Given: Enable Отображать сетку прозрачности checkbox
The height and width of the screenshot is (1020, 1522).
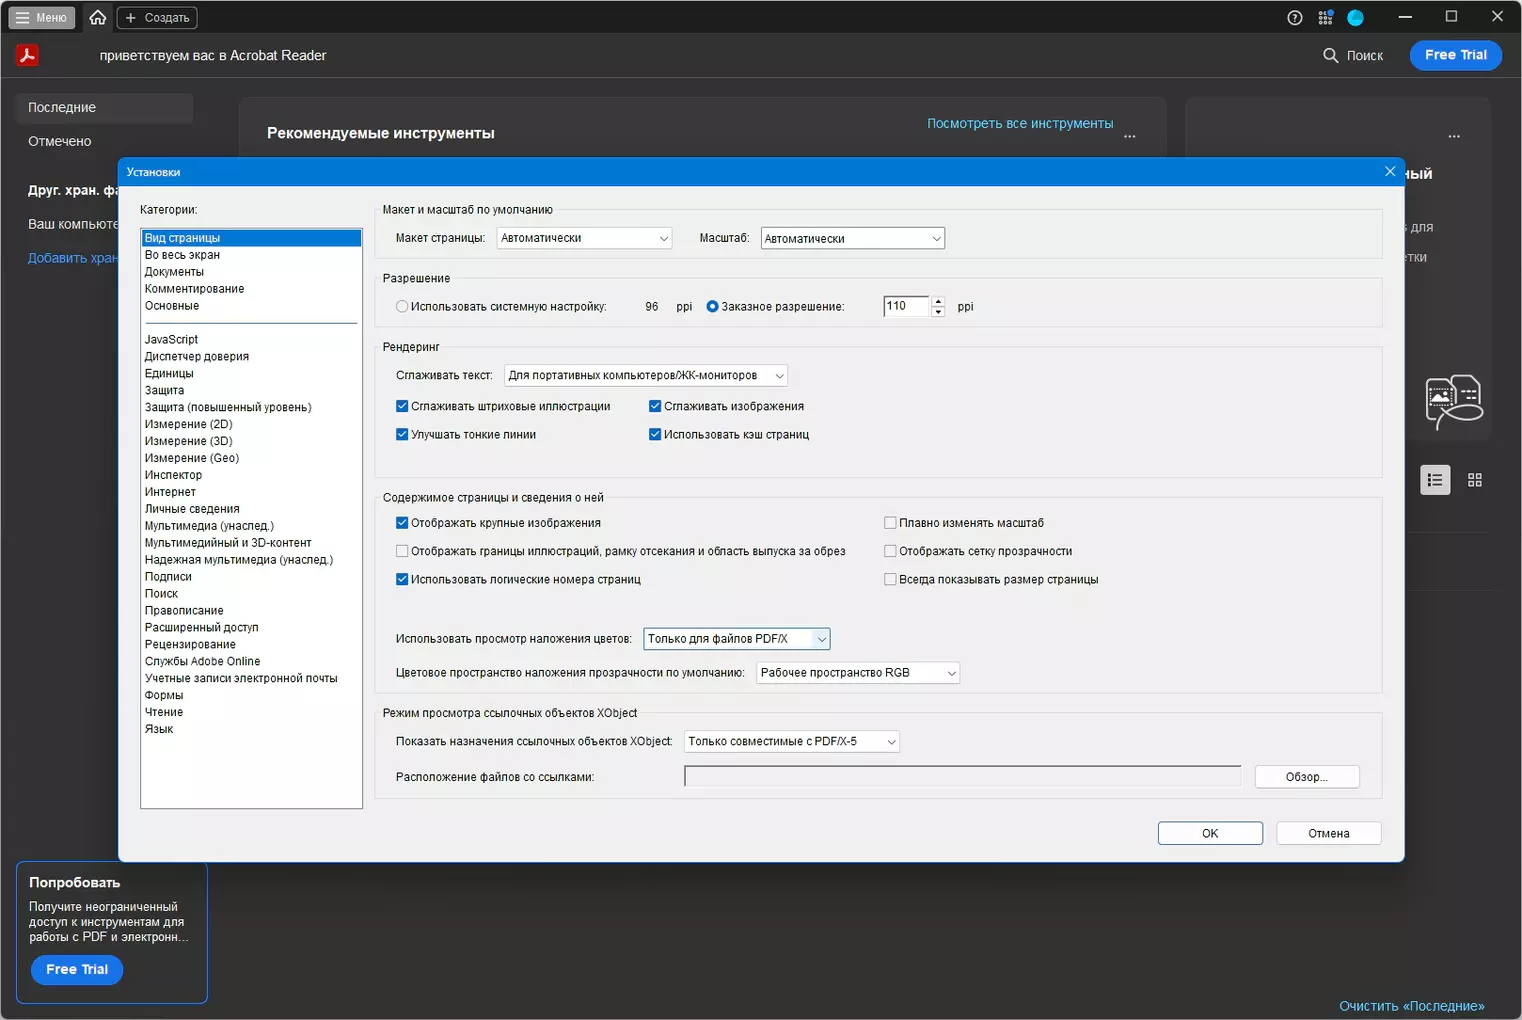Looking at the screenshot, I should click(890, 551).
